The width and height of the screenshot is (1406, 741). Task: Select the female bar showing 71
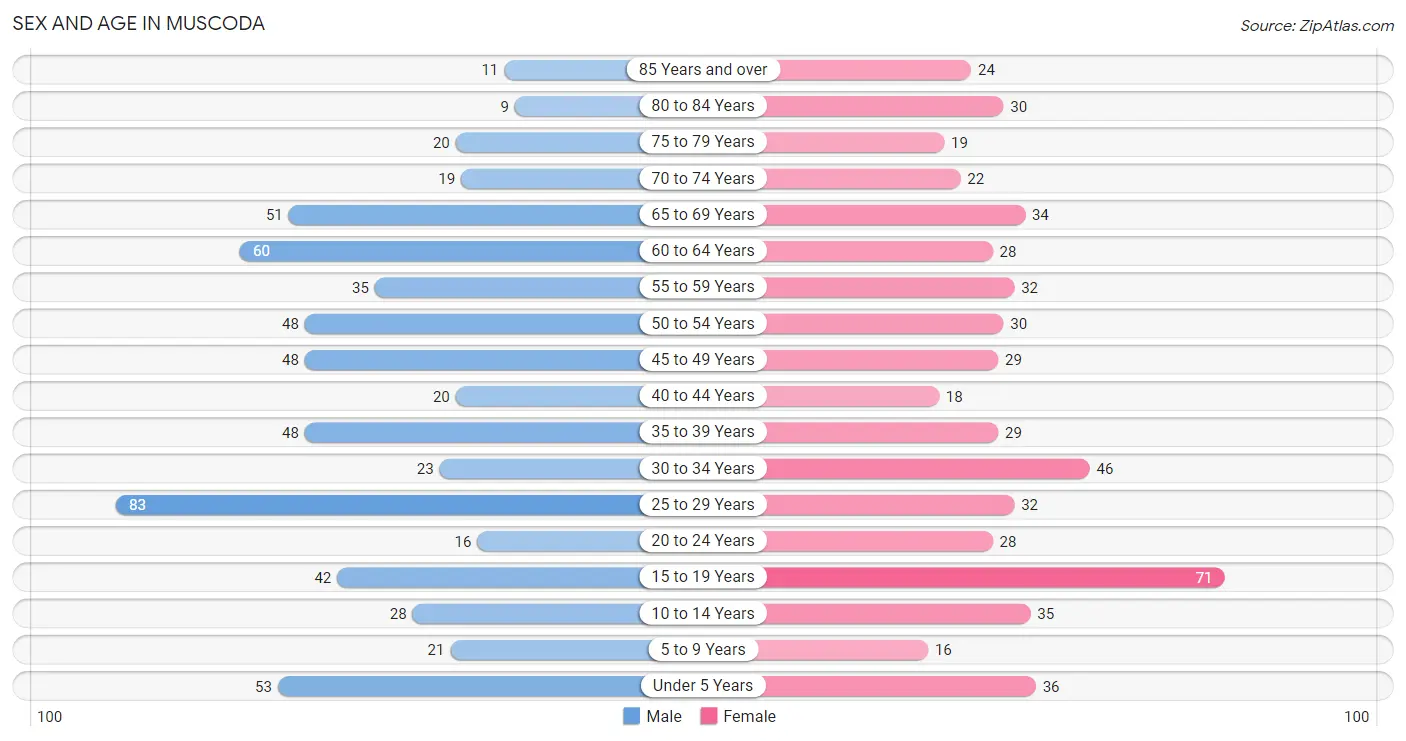click(994, 577)
